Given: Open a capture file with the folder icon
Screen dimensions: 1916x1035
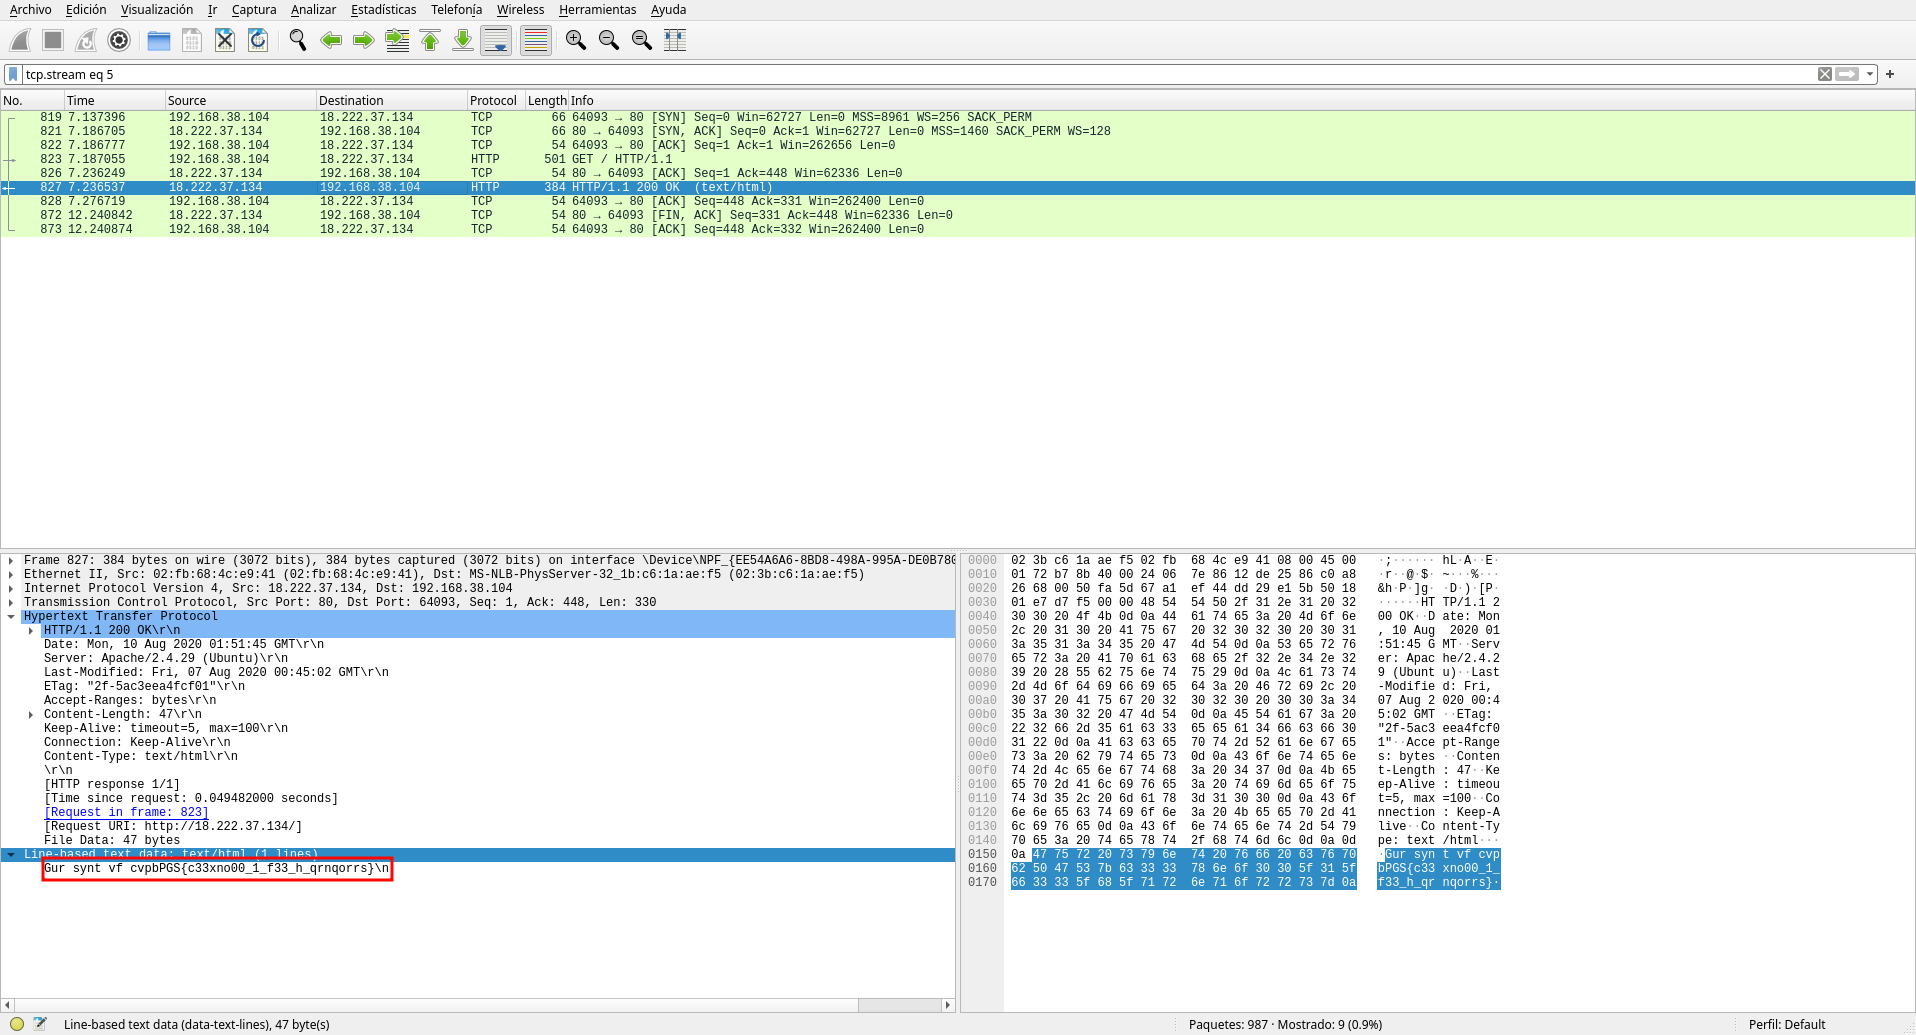Looking at the screenshot, I should pyautogui.click(x=157, y=40).
